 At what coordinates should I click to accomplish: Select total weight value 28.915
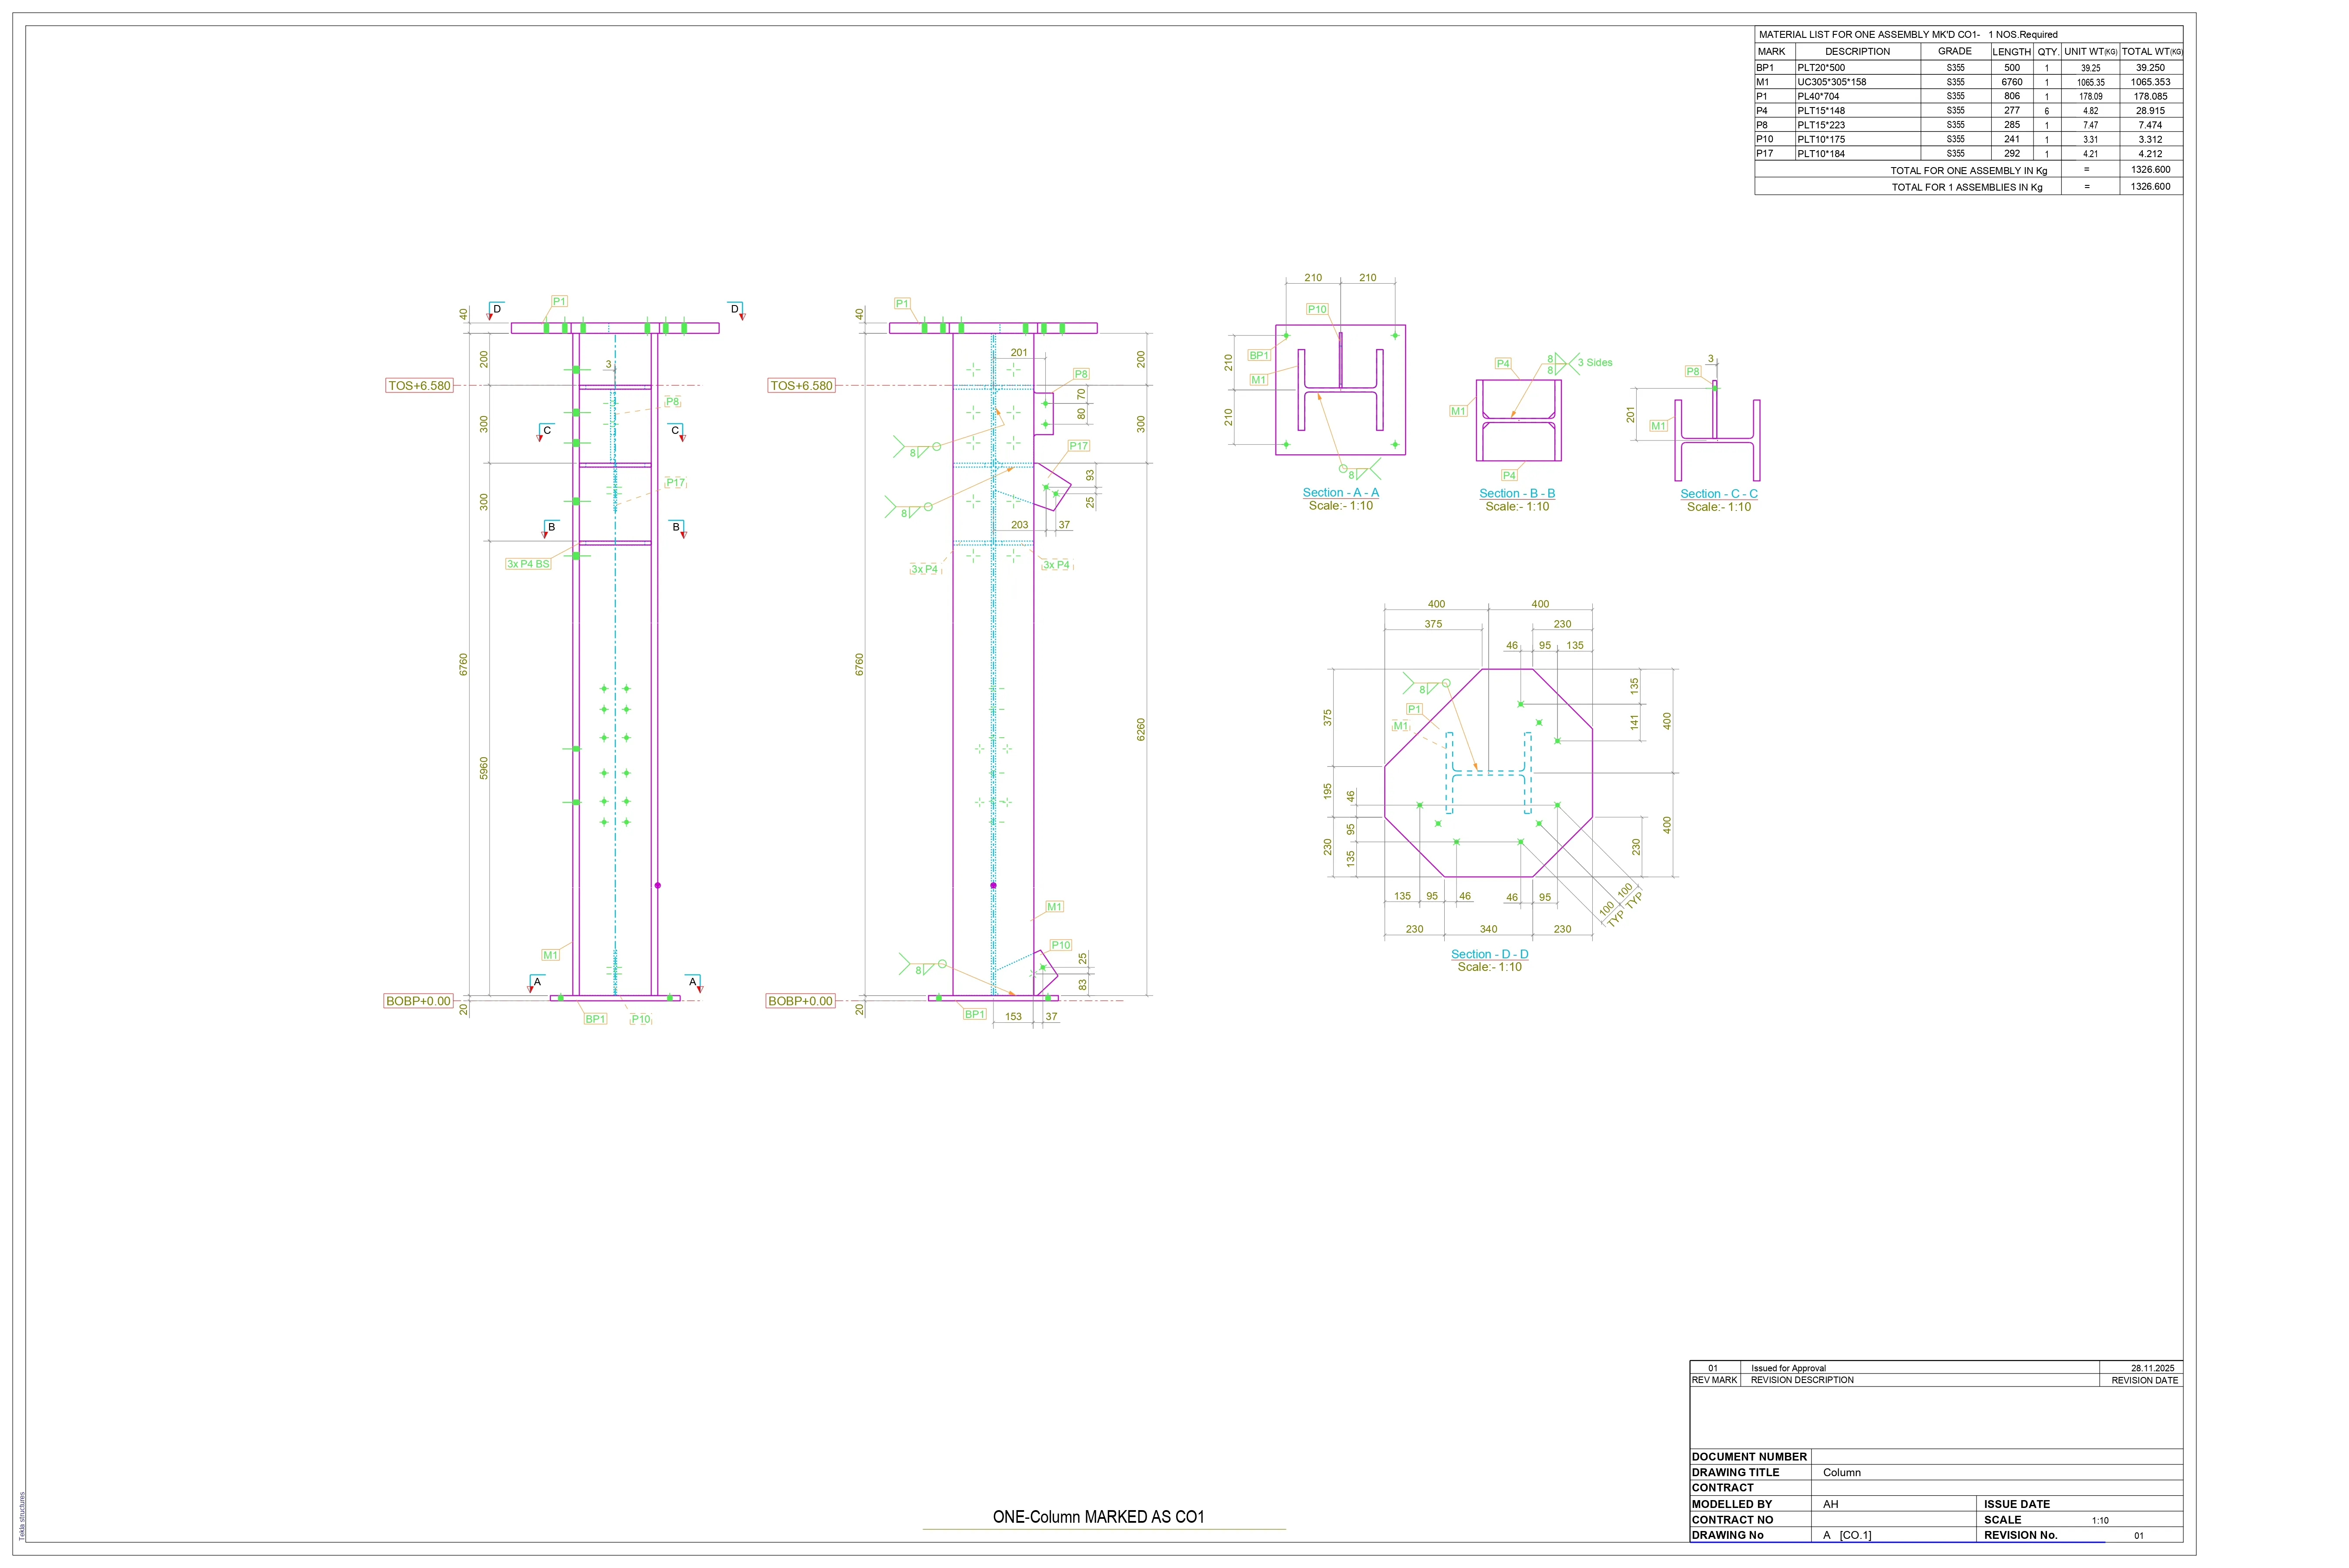(x=2150, y=111)
